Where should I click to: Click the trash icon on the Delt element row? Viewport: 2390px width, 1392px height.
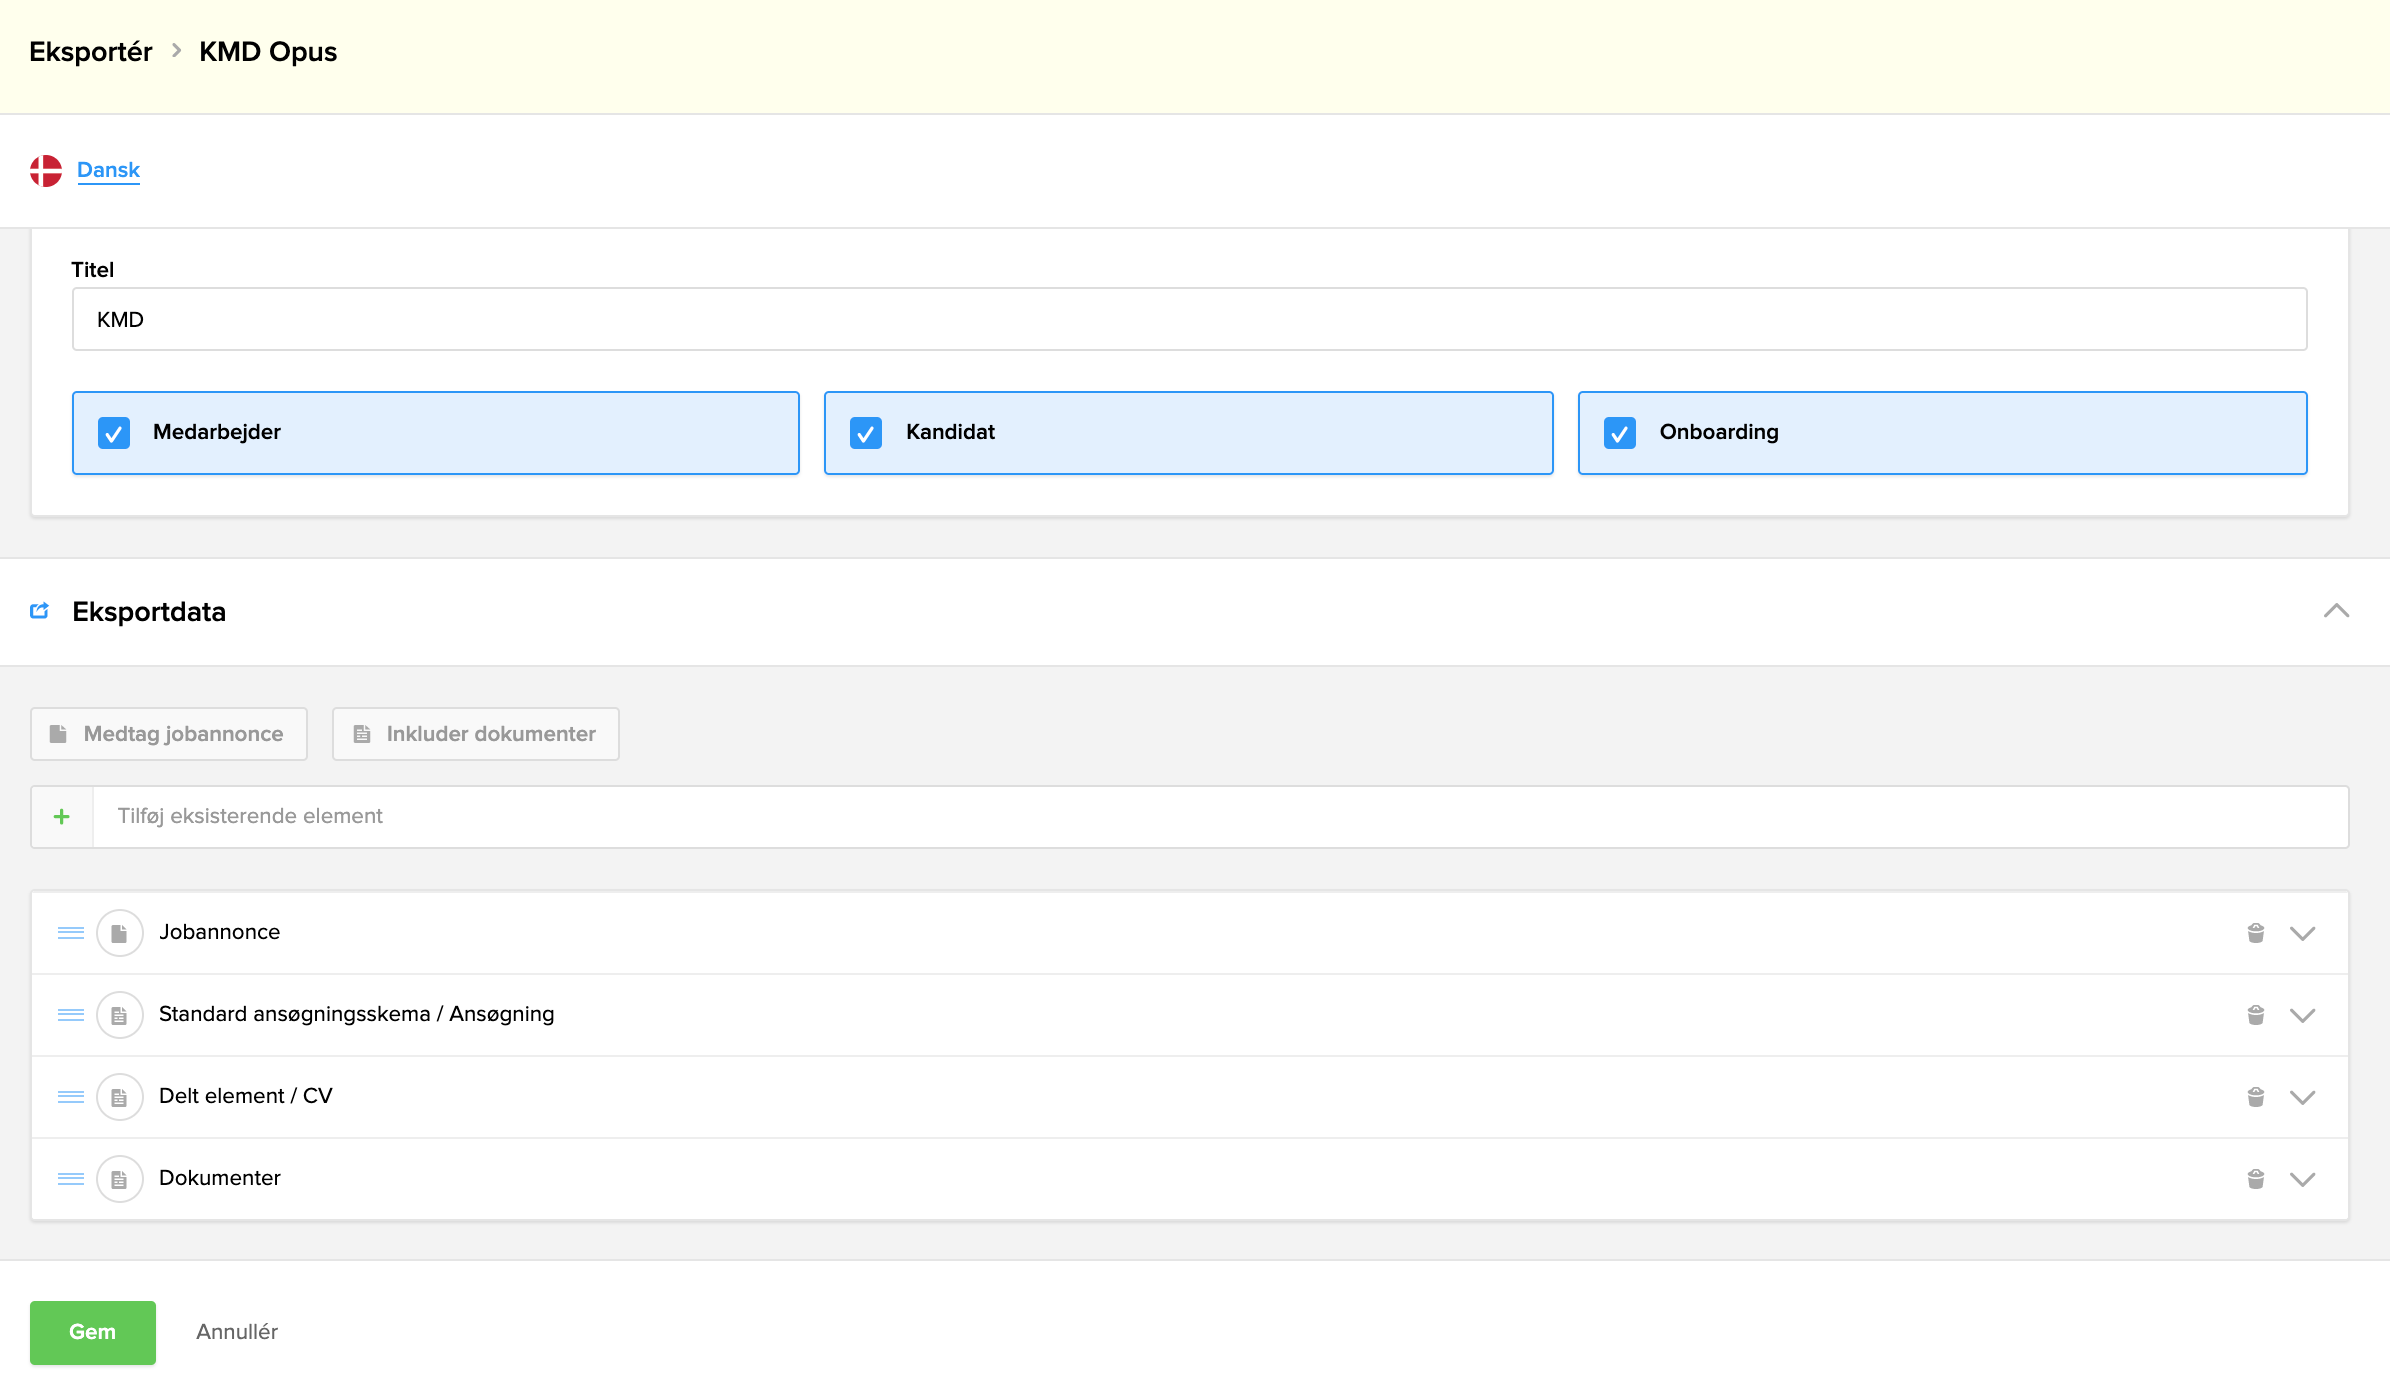pyautogui.click(x=2256, y=1096)
